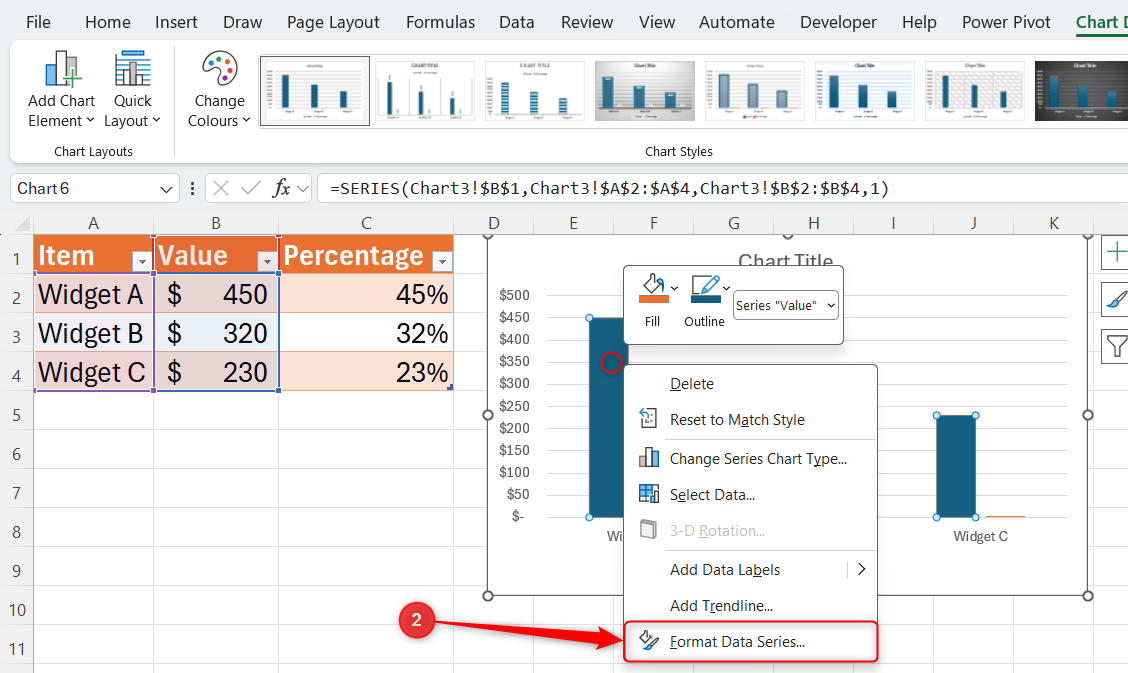Viewport: 1128px width, 673px height.
Task: Choose Add Trendline from context menu
Action: point(750,605)
